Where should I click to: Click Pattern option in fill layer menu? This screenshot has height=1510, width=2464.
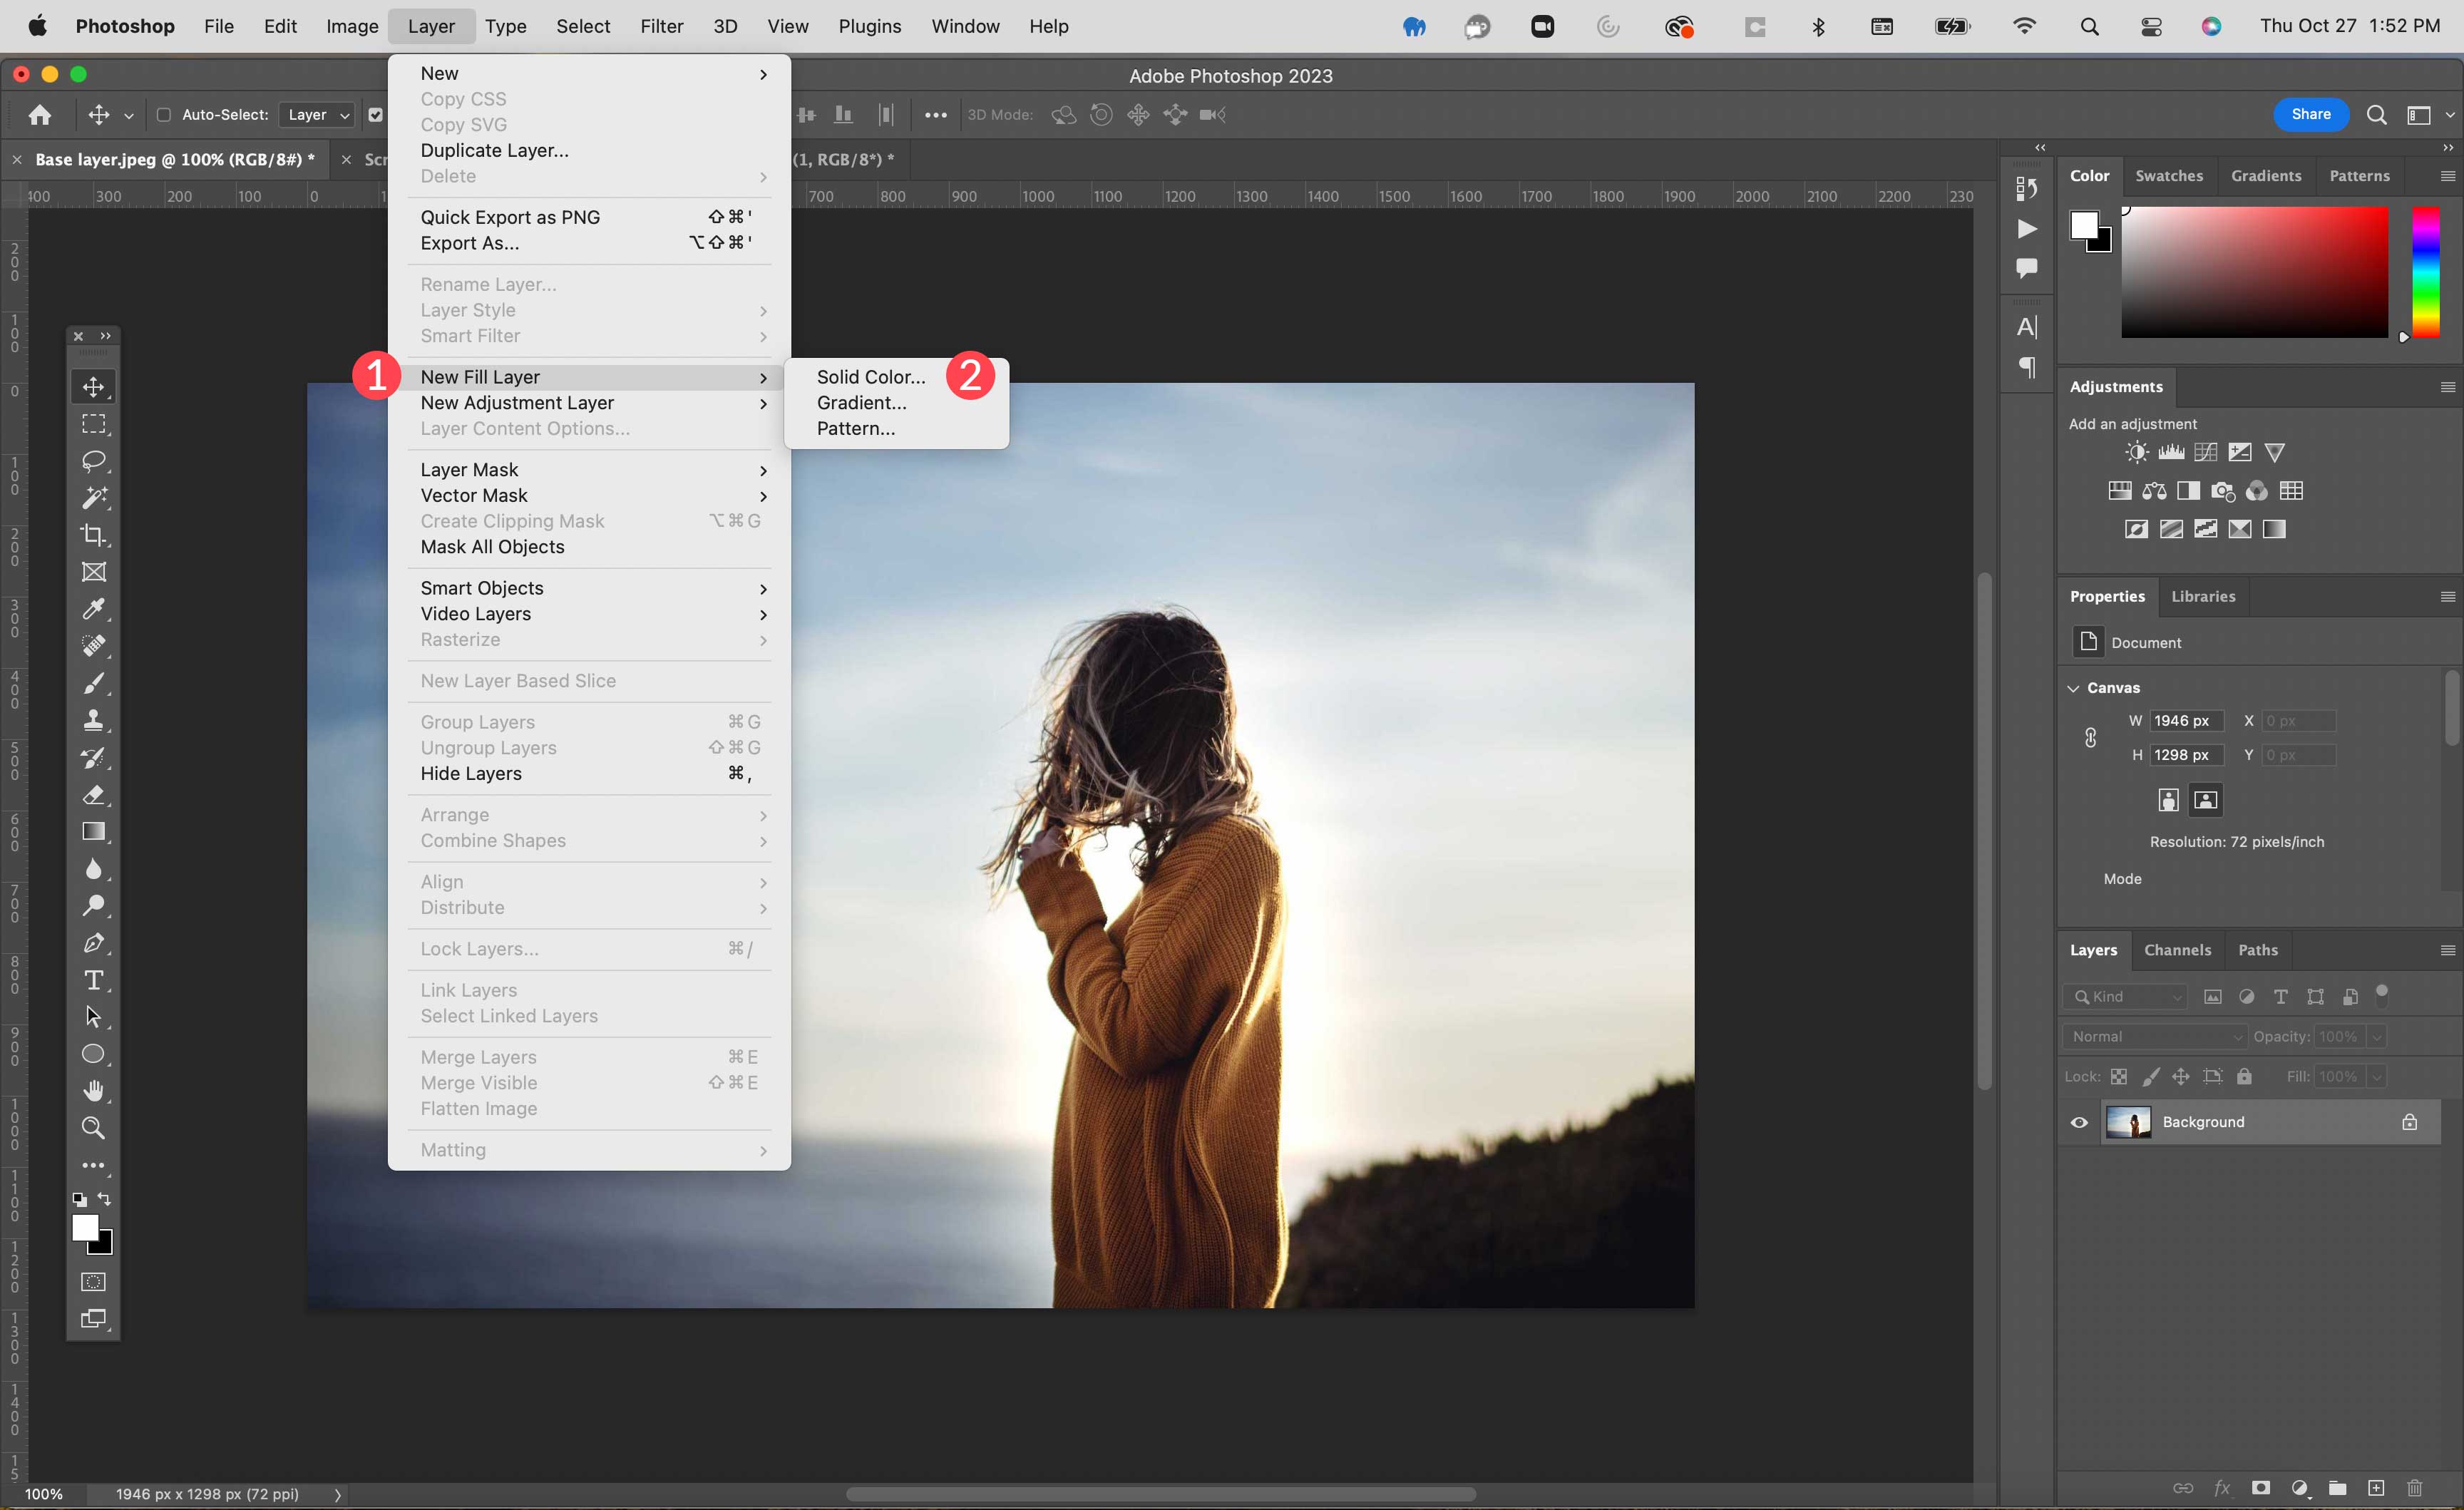[856, 428]
